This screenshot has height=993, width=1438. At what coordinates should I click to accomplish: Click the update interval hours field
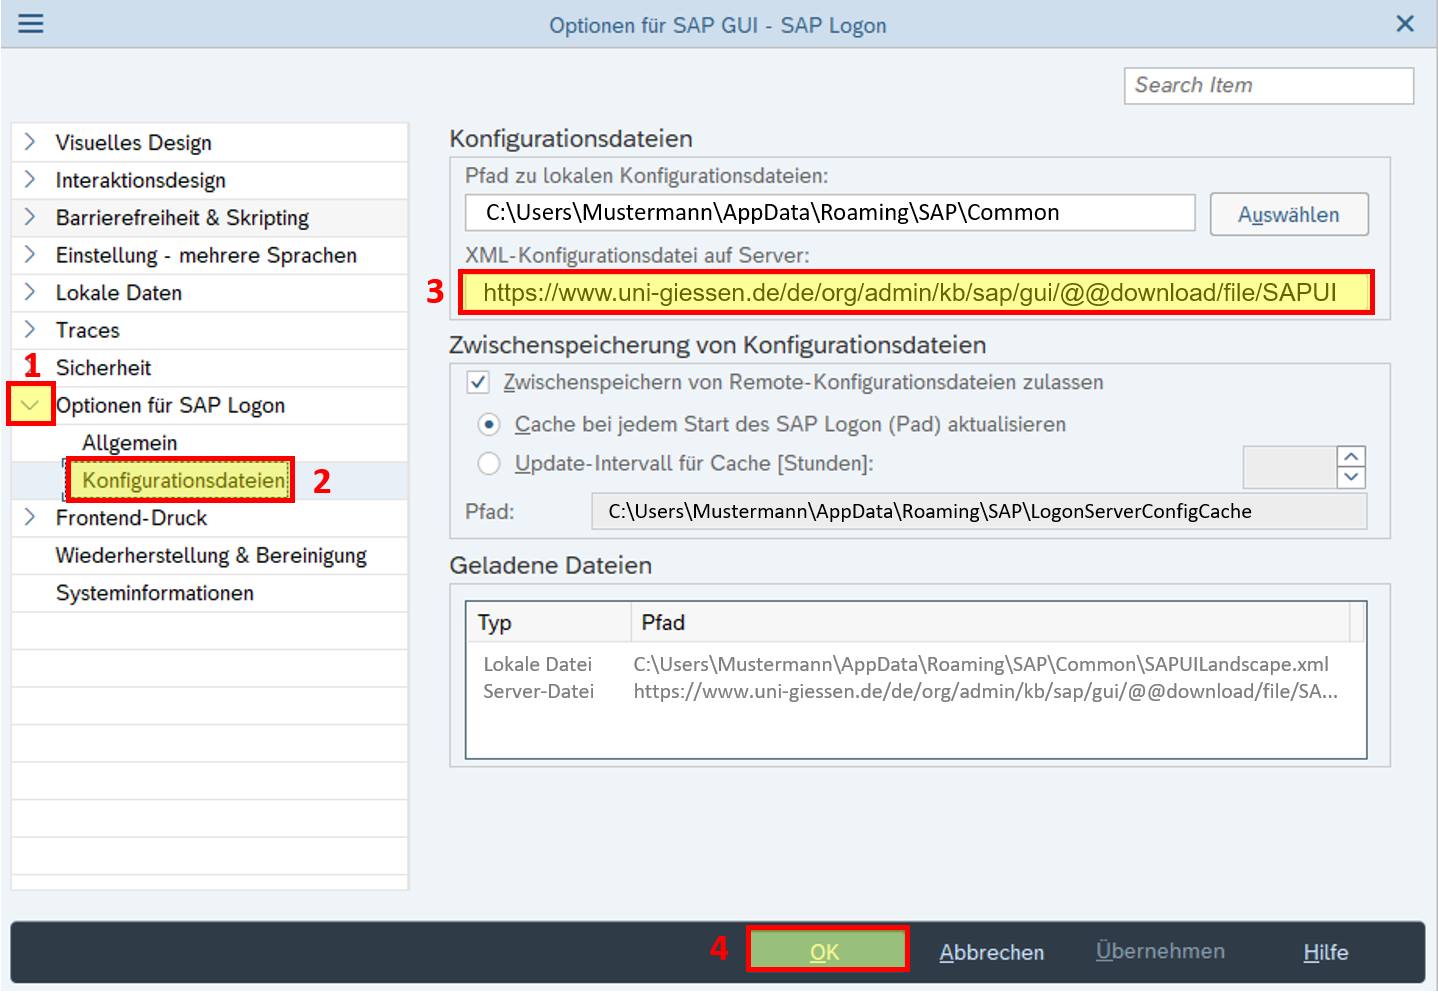click(x=1290, y=467)
